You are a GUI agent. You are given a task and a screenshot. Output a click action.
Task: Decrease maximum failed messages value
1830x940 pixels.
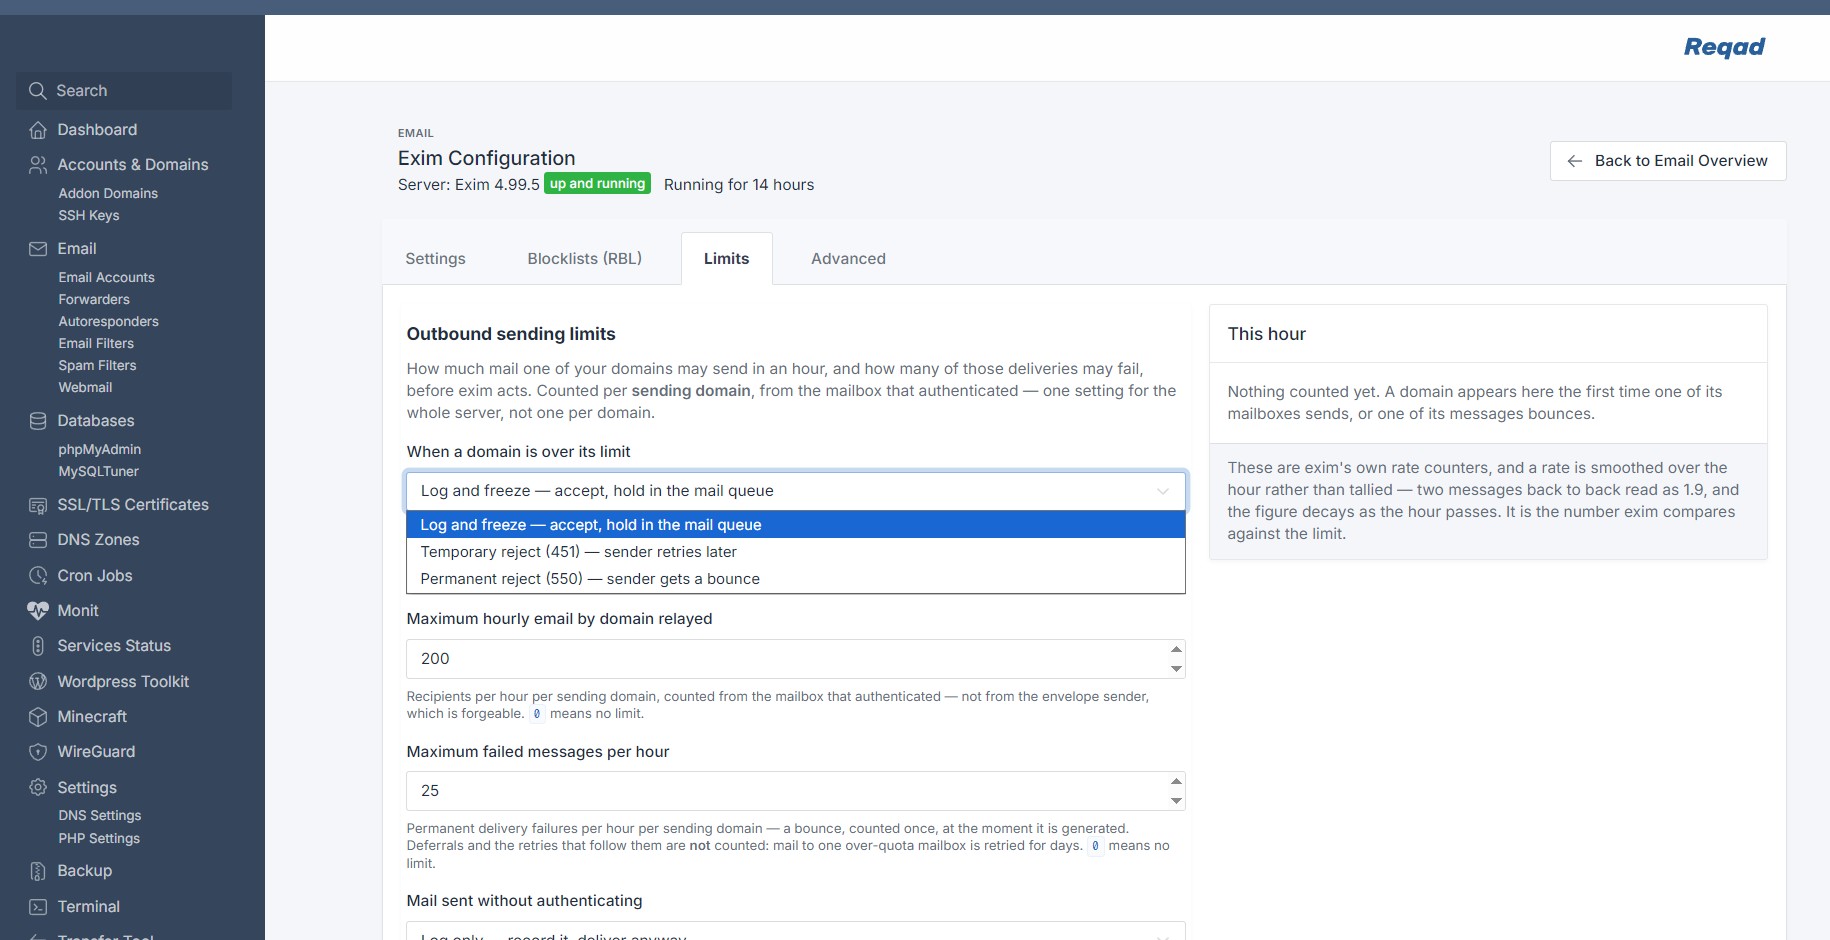(x=1176, y=800)
